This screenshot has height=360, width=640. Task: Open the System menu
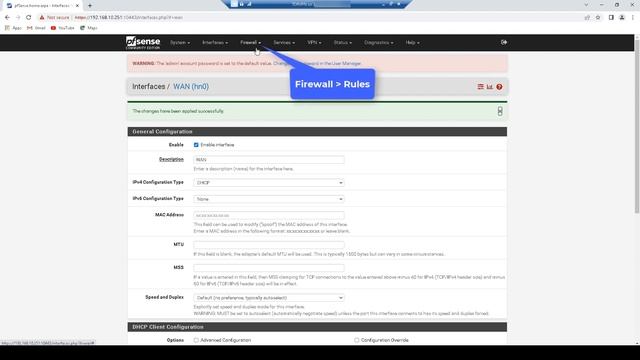click(180, 42)
